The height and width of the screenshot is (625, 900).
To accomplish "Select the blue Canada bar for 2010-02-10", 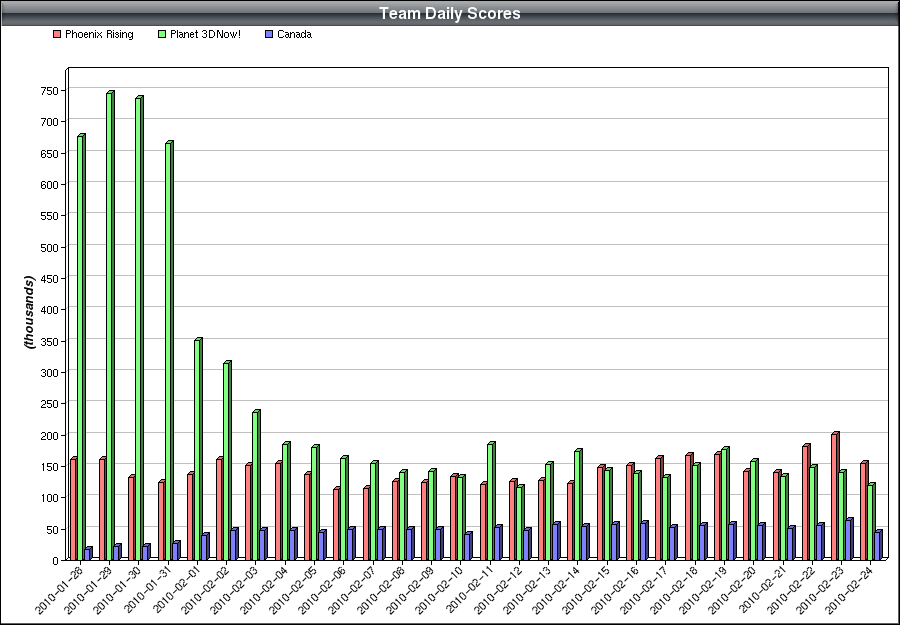I will point(468,546).
